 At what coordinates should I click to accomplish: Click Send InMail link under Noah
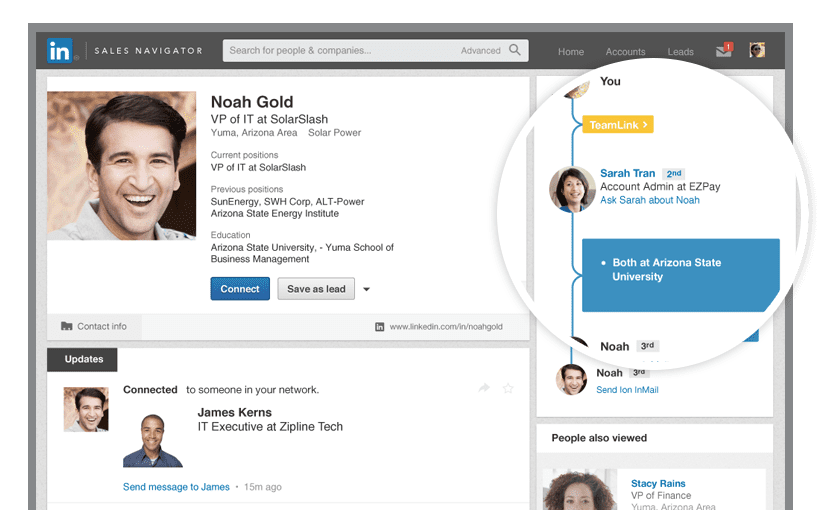click(627, 390)
